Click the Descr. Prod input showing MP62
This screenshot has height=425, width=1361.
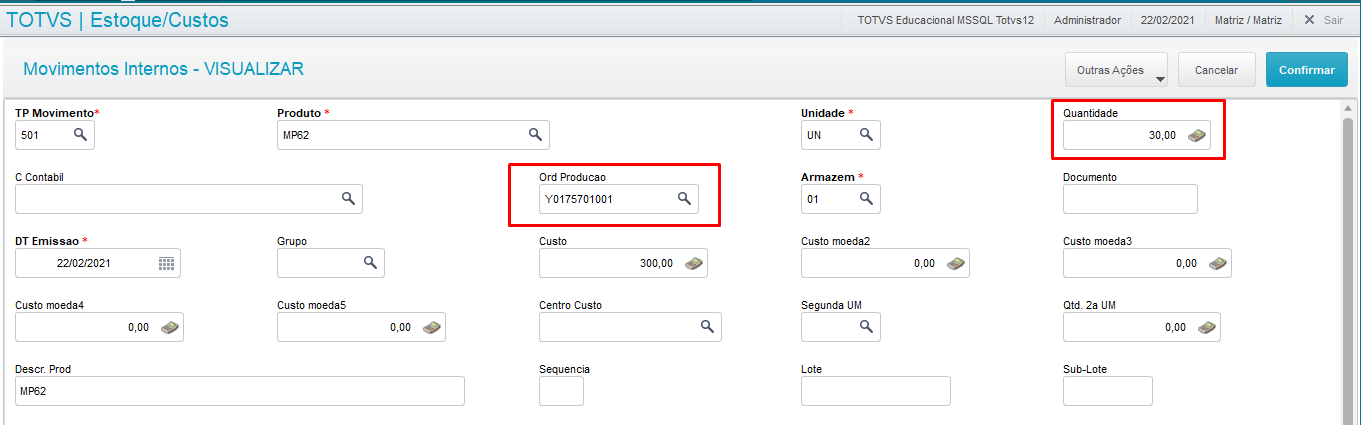[240, 391]
